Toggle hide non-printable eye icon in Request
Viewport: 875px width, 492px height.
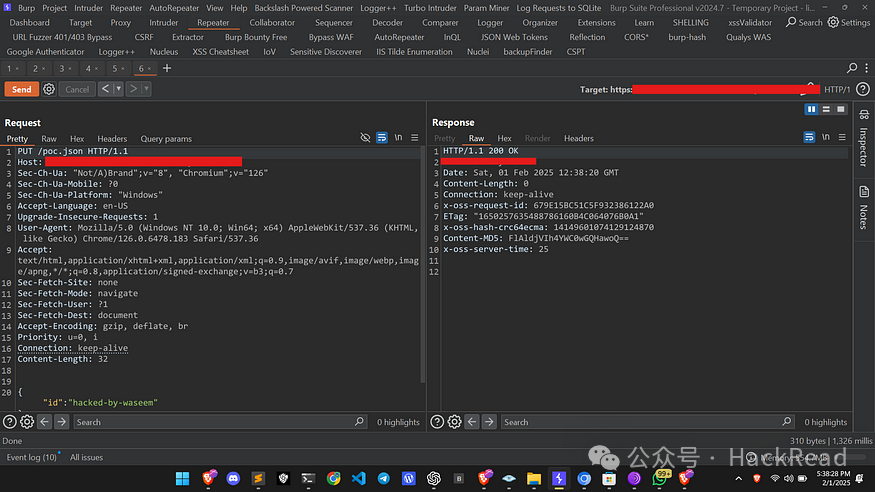pyautogui.click(x=366, y=137)
